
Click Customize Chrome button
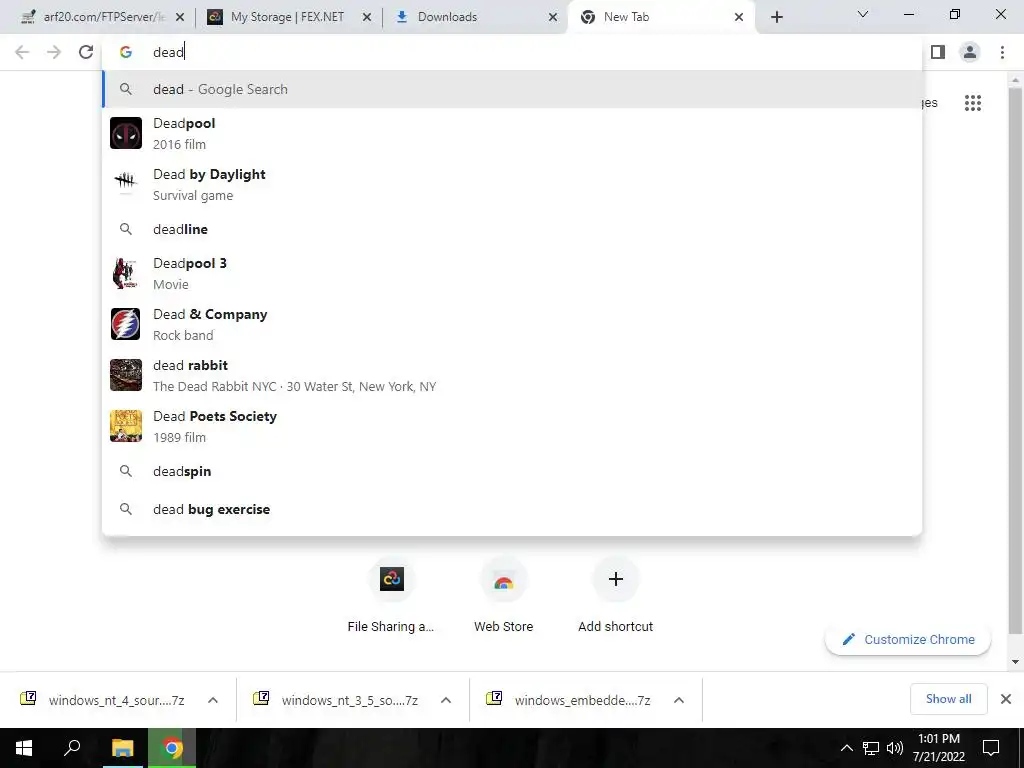click(908, 639)
